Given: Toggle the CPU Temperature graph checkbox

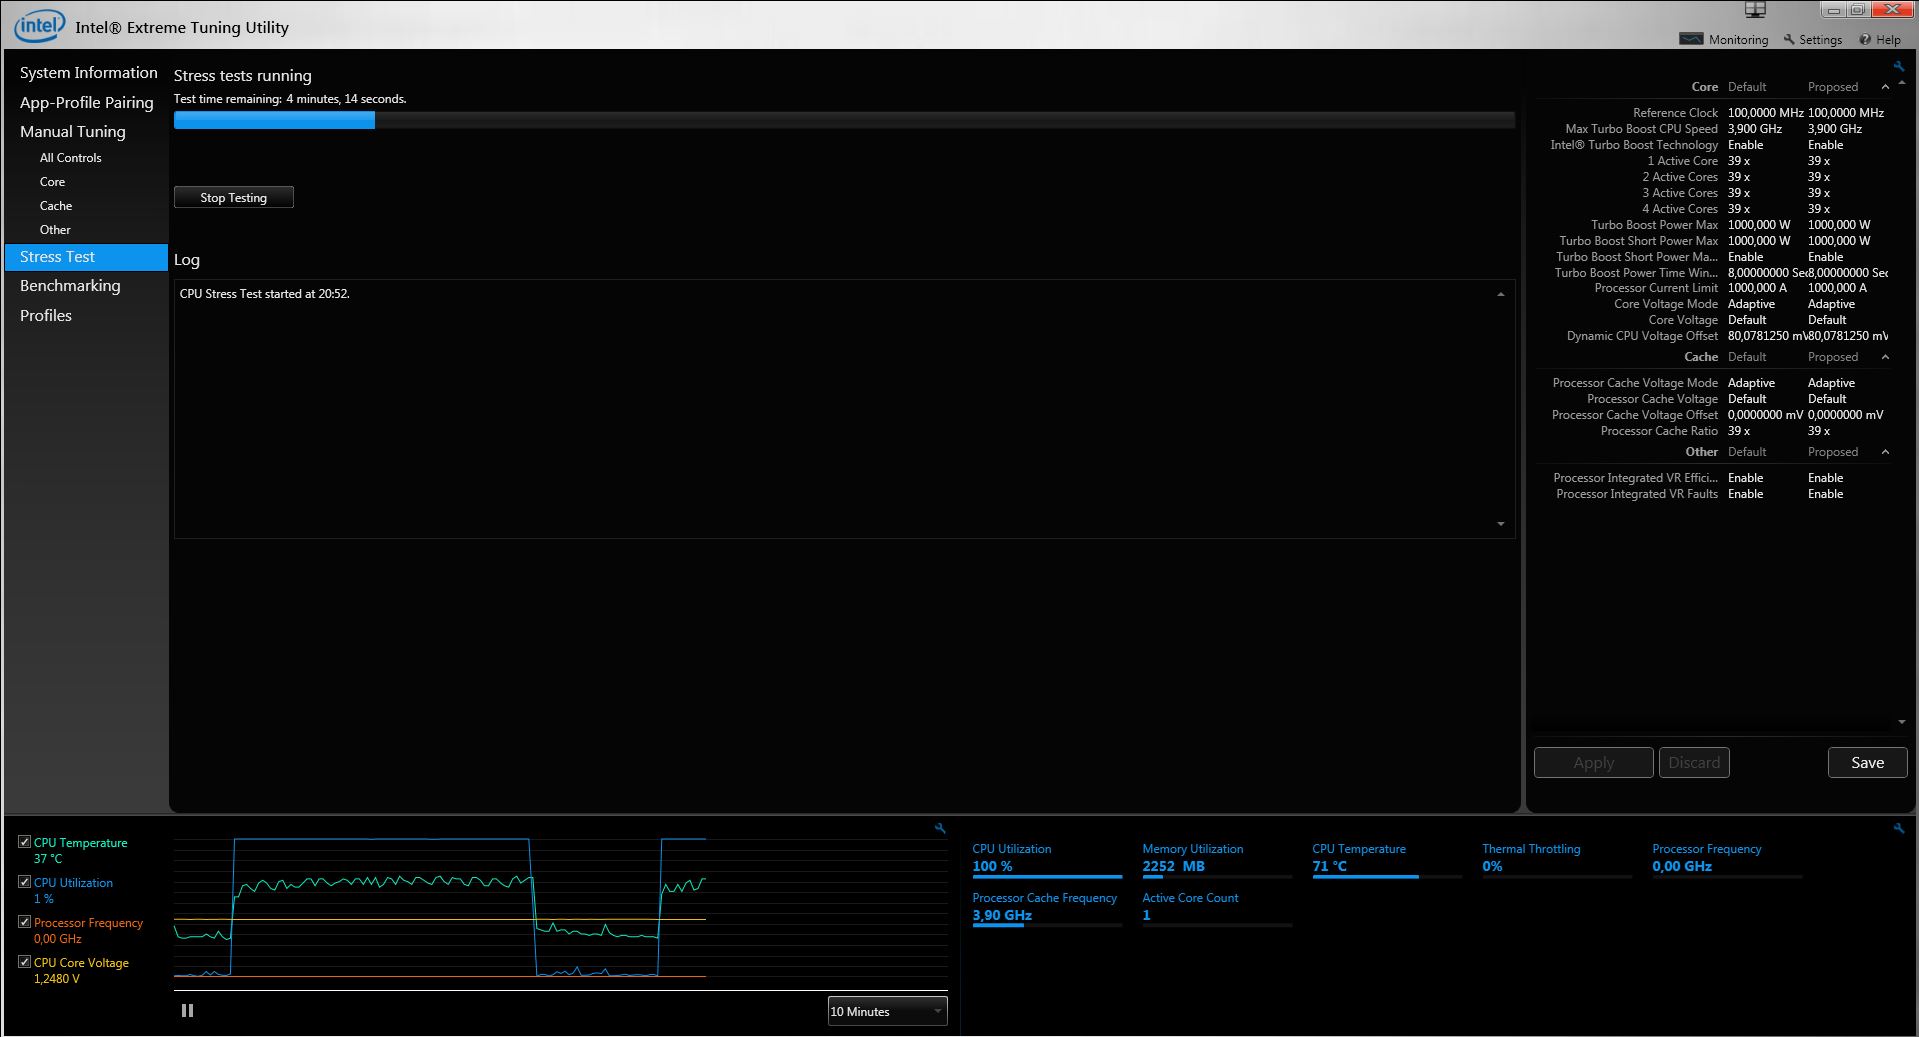Looking at the screenshot, I should 25,842.
